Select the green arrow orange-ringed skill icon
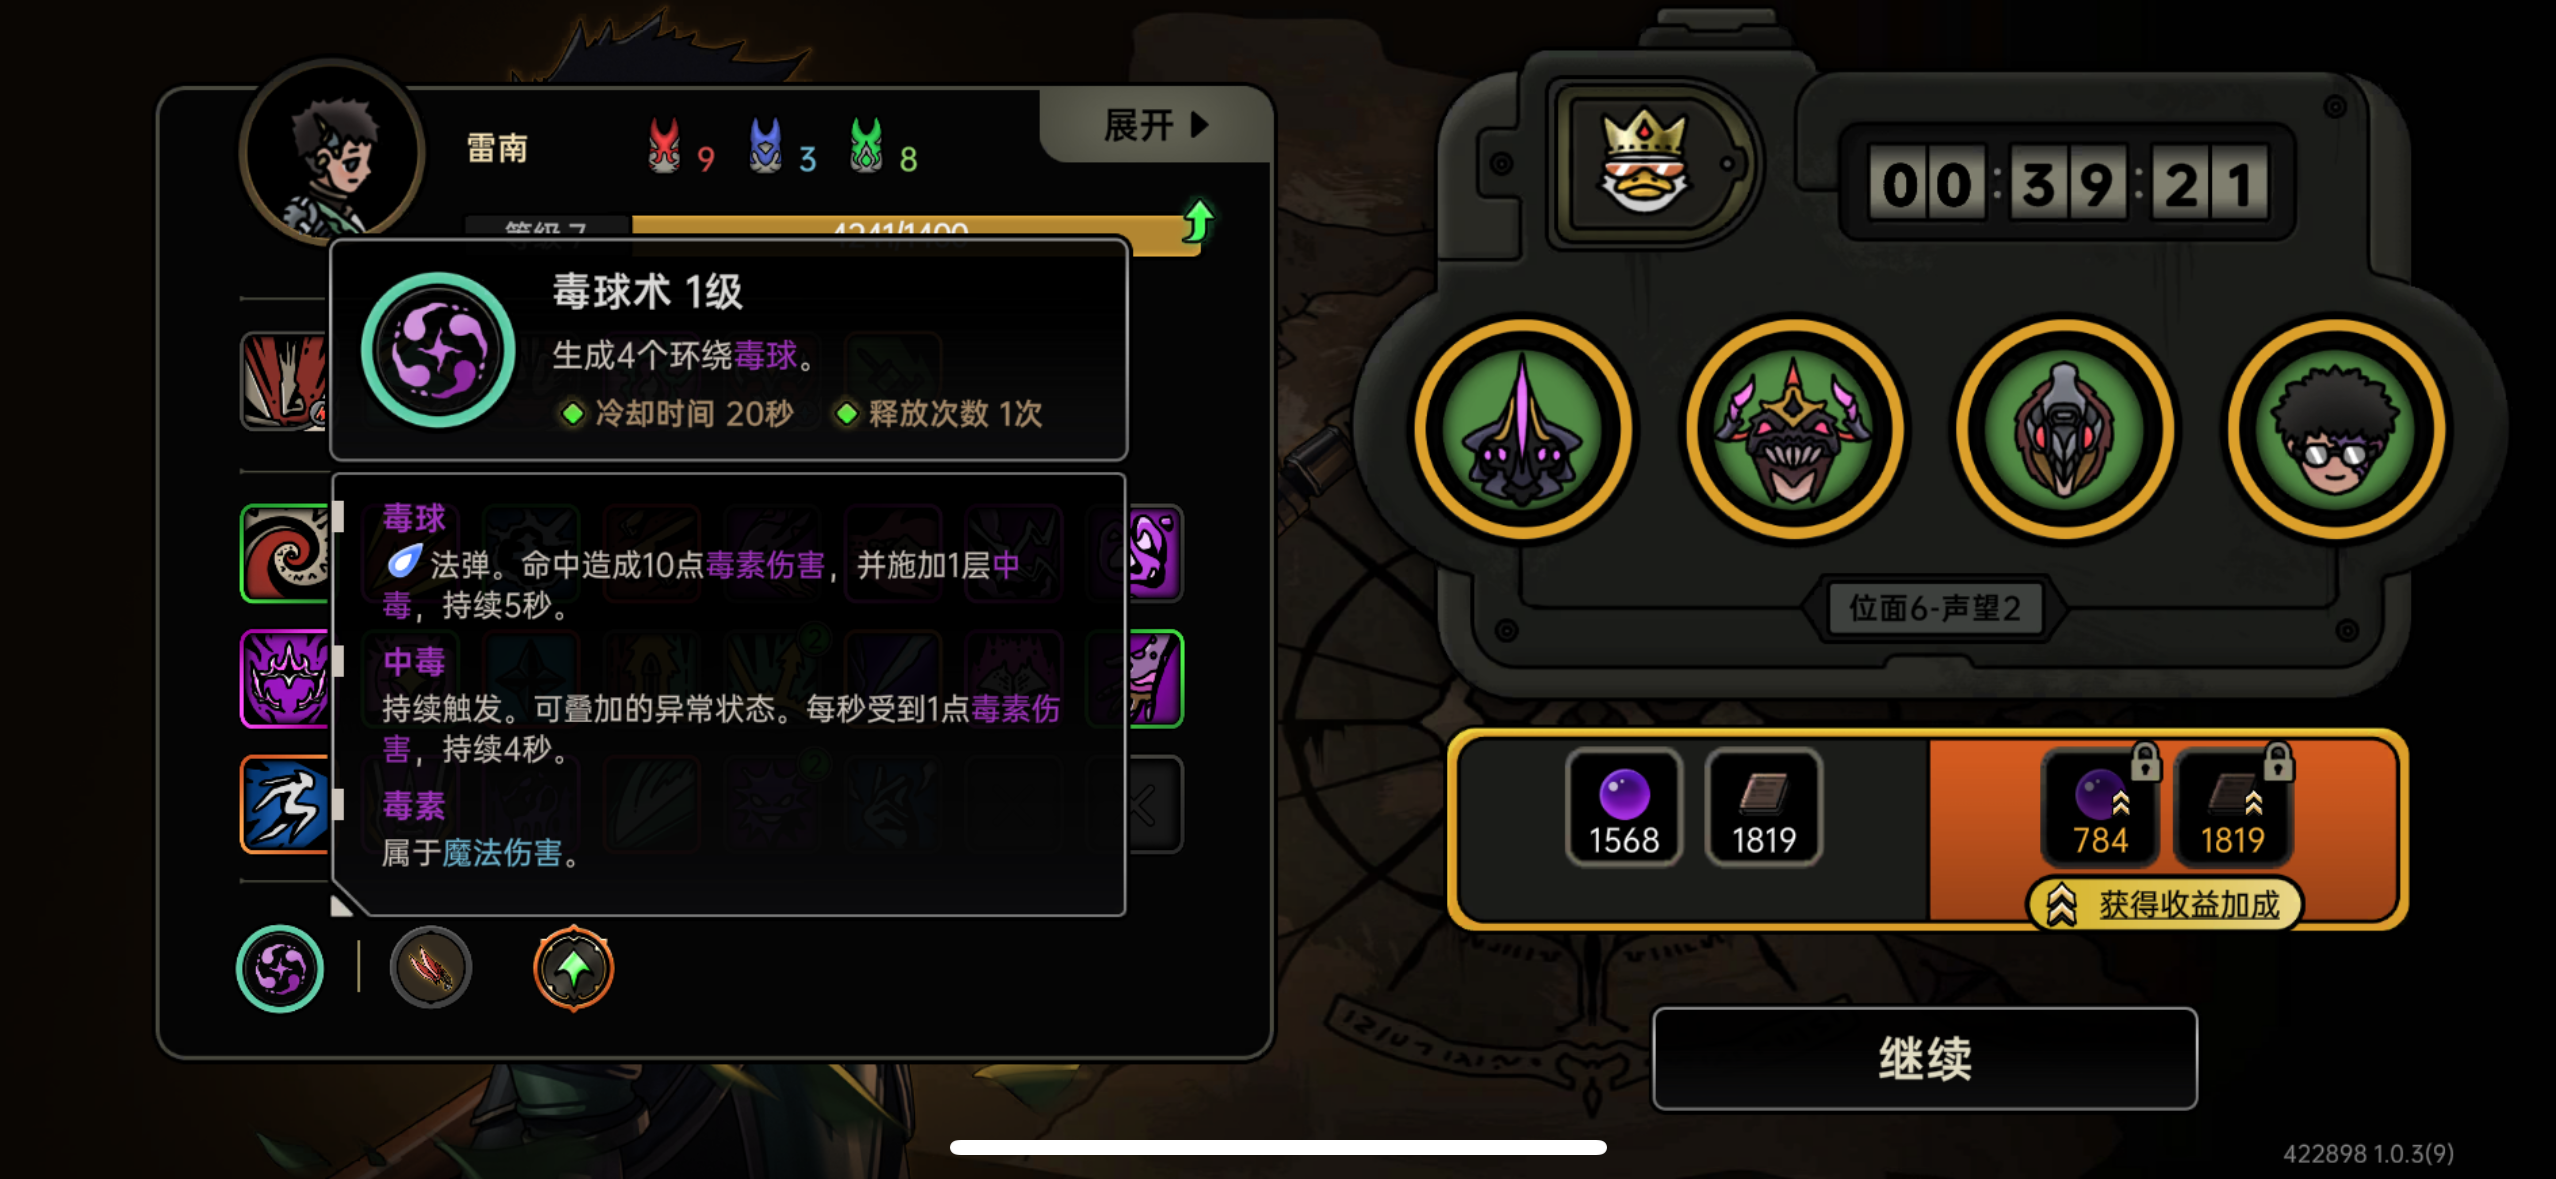Viewport: 2556px width, 1179px height. [573, 968]
